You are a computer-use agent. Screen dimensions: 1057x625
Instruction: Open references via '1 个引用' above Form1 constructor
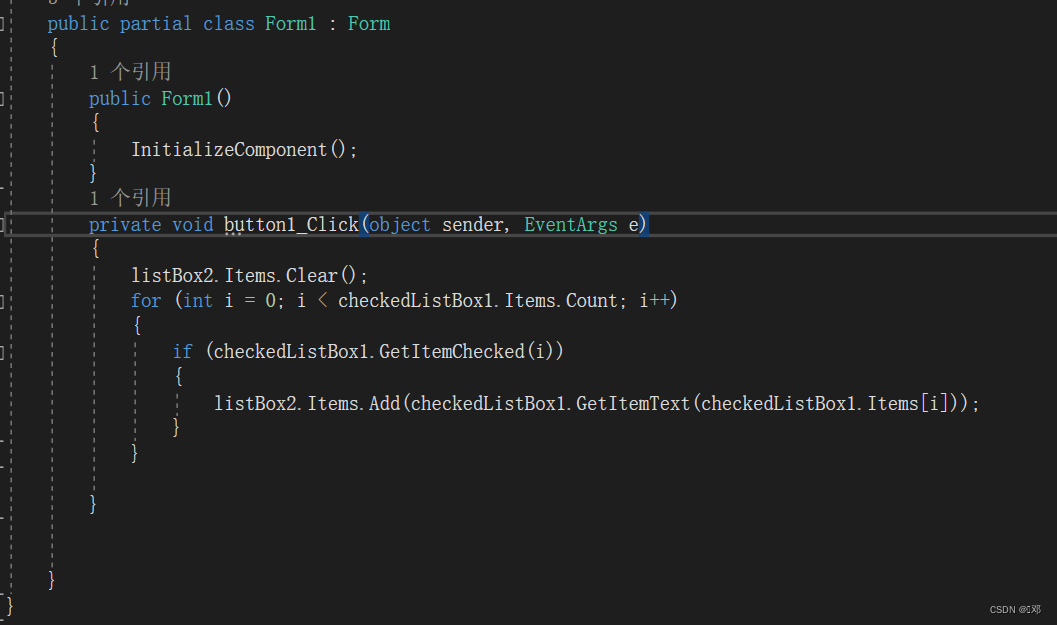(x=131, y=71)
